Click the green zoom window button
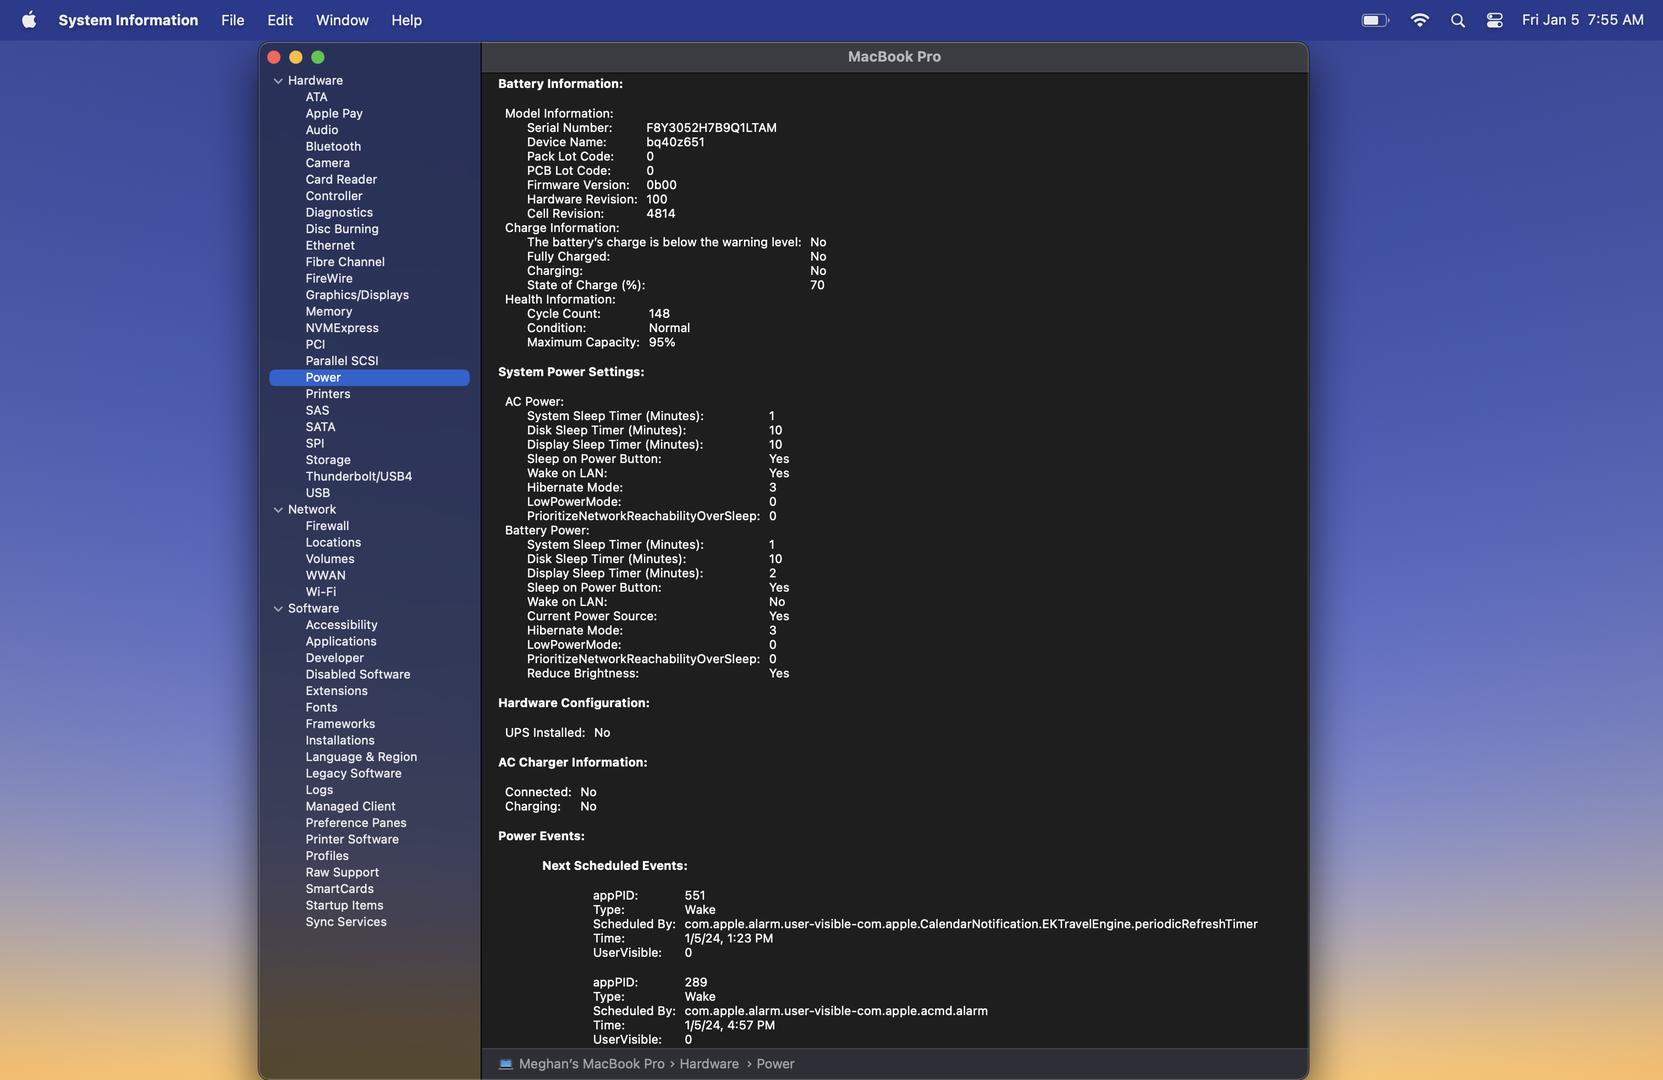This screenshot has height=1080, width=1663. (318, 57)
